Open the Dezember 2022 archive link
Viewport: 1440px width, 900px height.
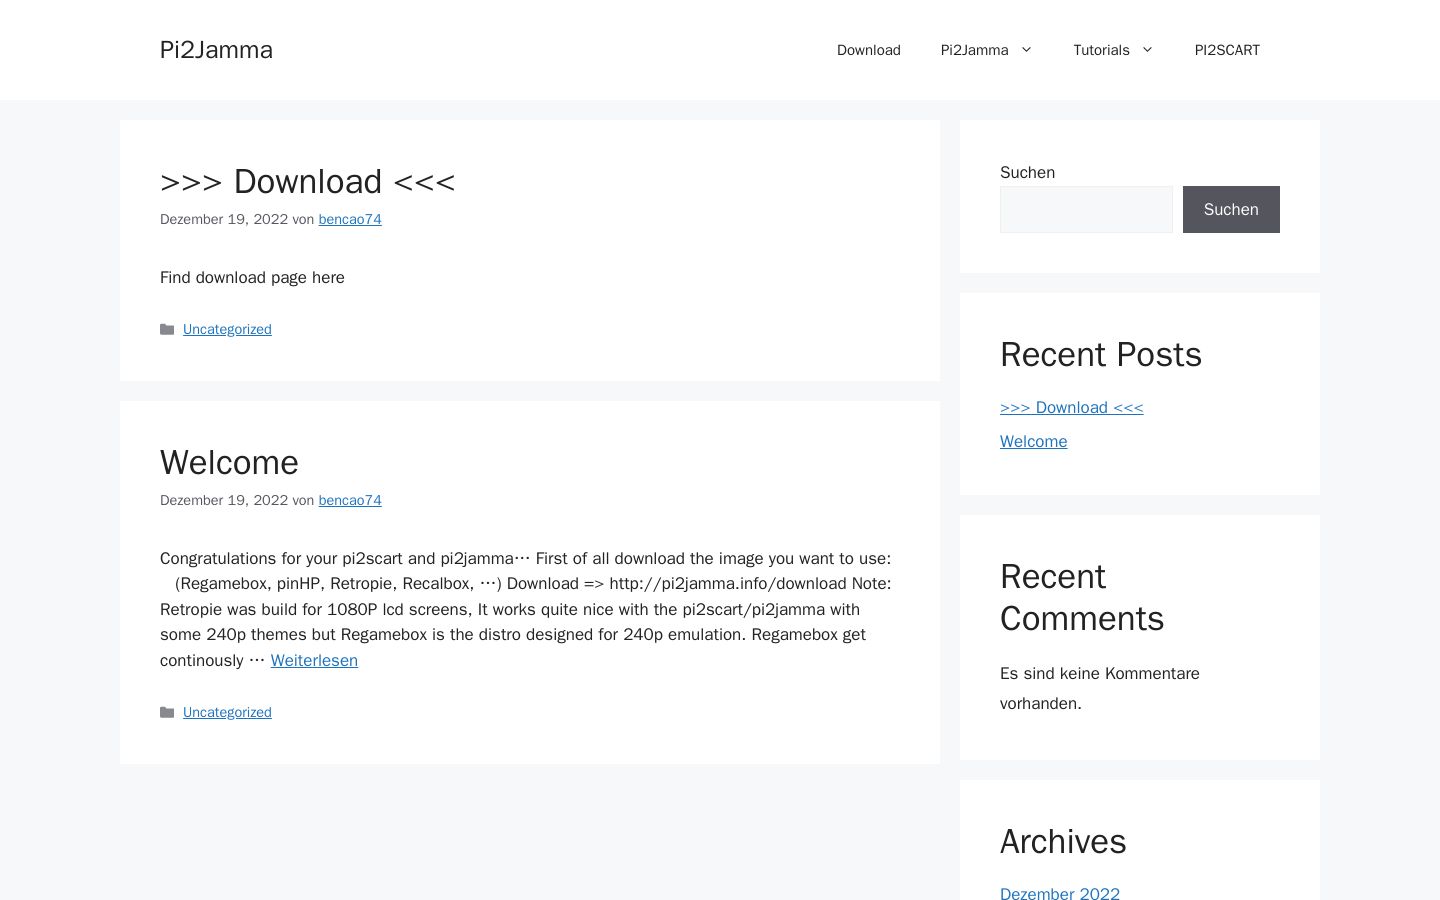tap(1060, 893)
